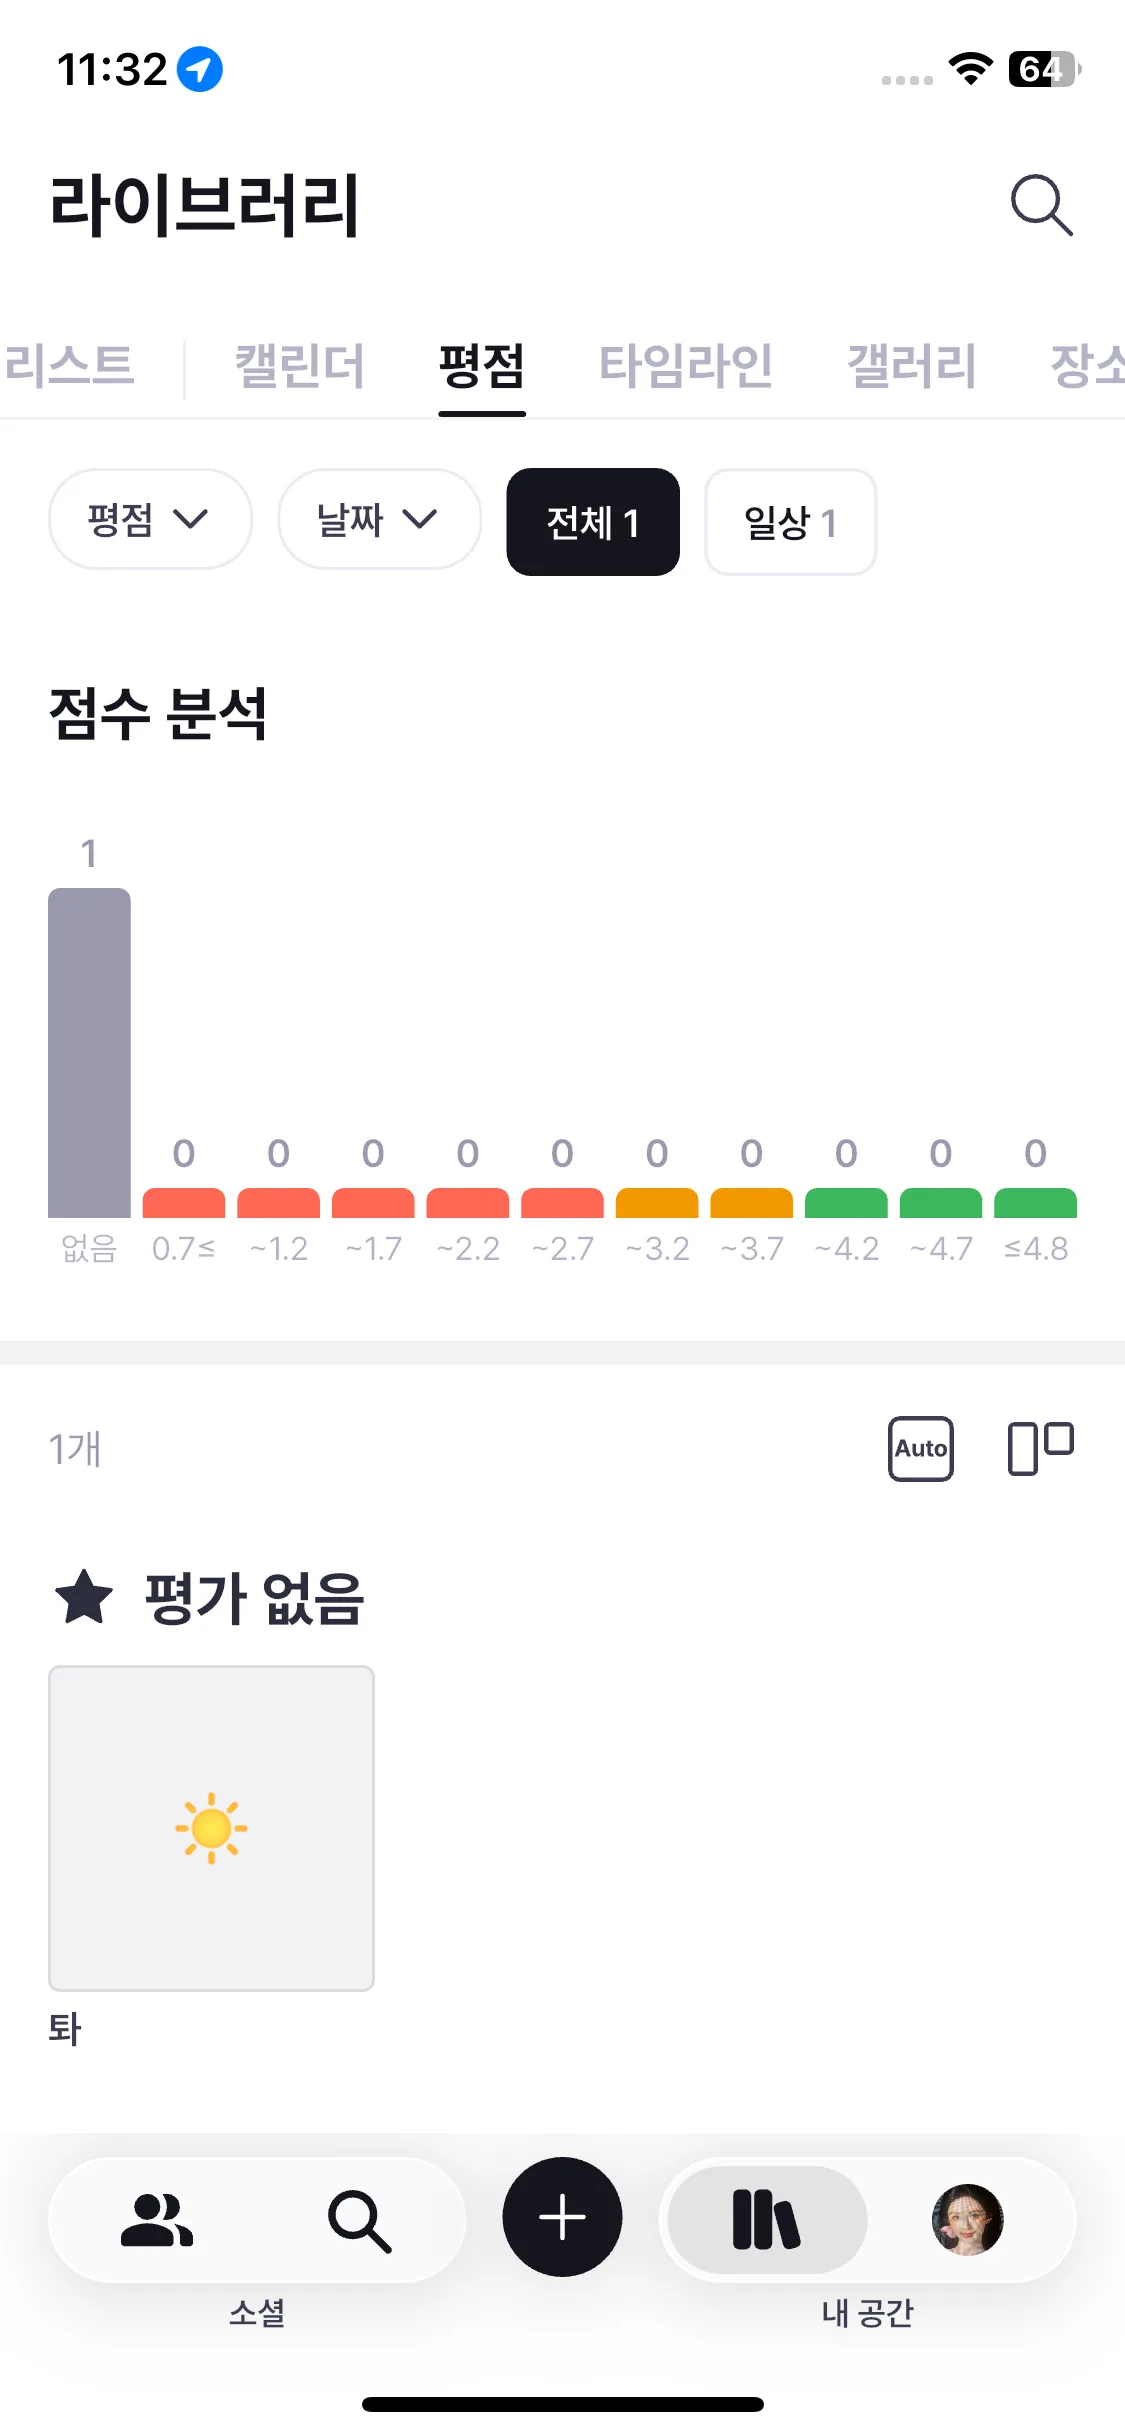Tap the bottom bar search icon
Image resolution: width=1125 pixels, height=2436 pixels.
(359, 2221)
